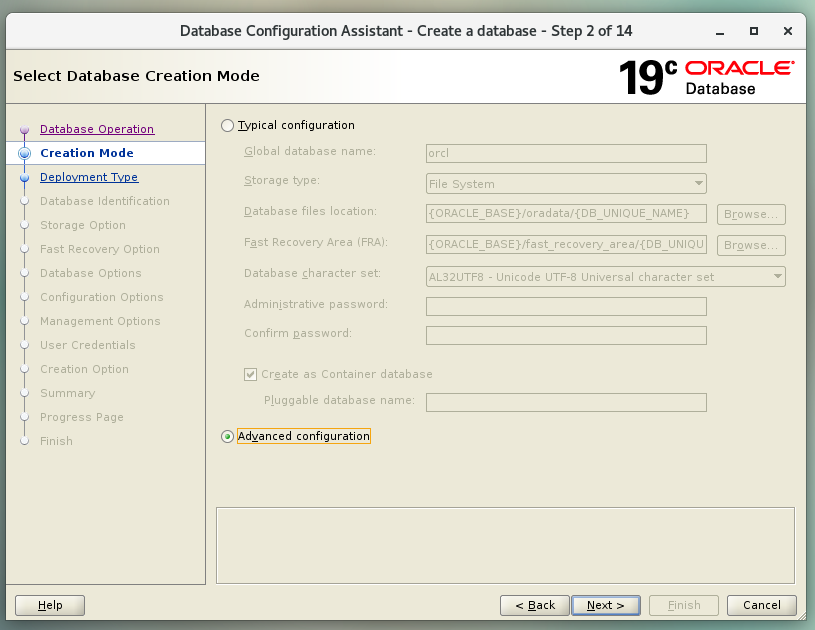Browse for Database files location
Screen dimensions: 815x630
(x=750, y=214)
